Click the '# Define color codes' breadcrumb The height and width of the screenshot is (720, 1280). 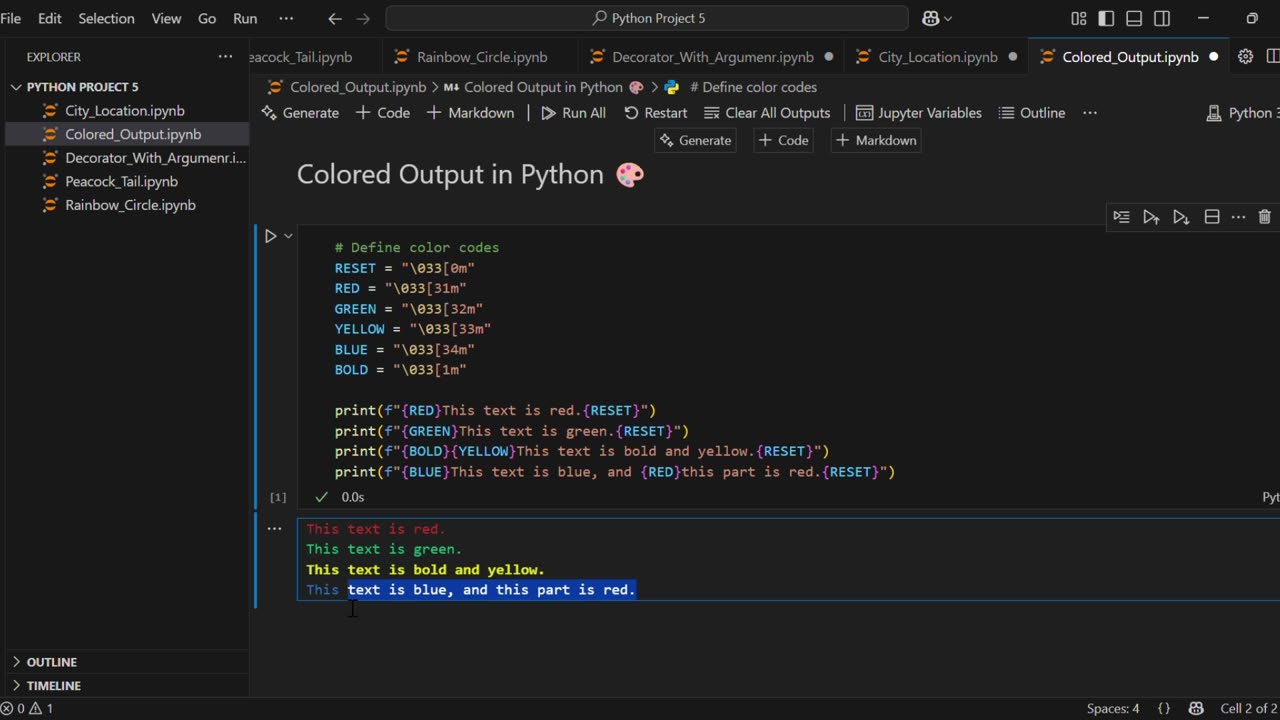pyautogui.click(x=740, y=87)
